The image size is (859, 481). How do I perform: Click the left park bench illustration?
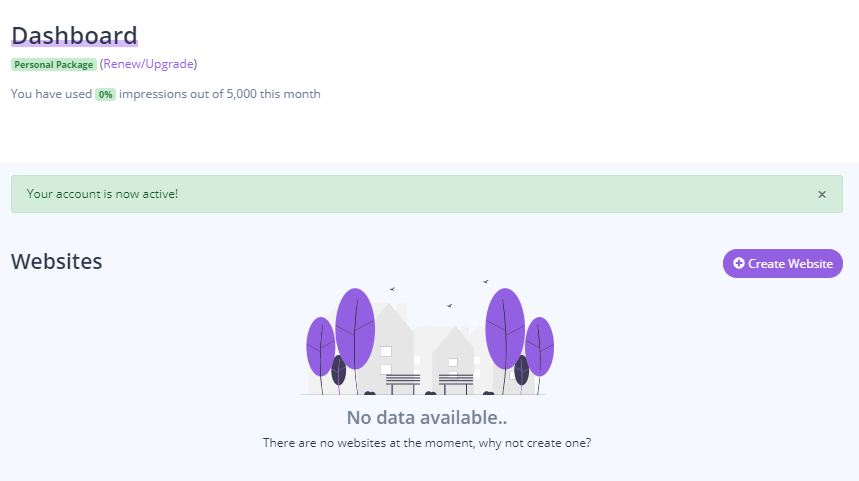pyautogui.click(x=403, y=384)
